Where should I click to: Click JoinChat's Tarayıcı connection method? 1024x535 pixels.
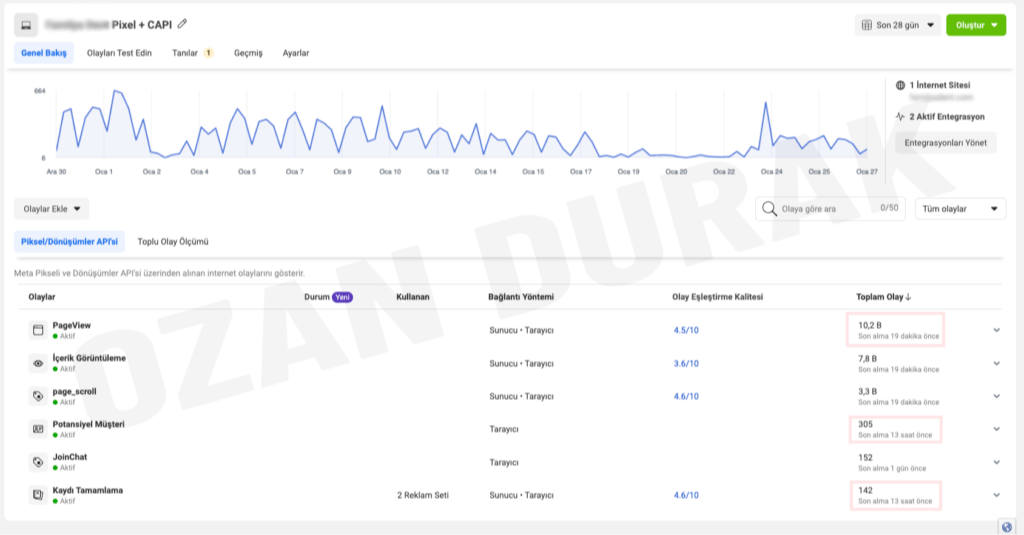point(504,462)
